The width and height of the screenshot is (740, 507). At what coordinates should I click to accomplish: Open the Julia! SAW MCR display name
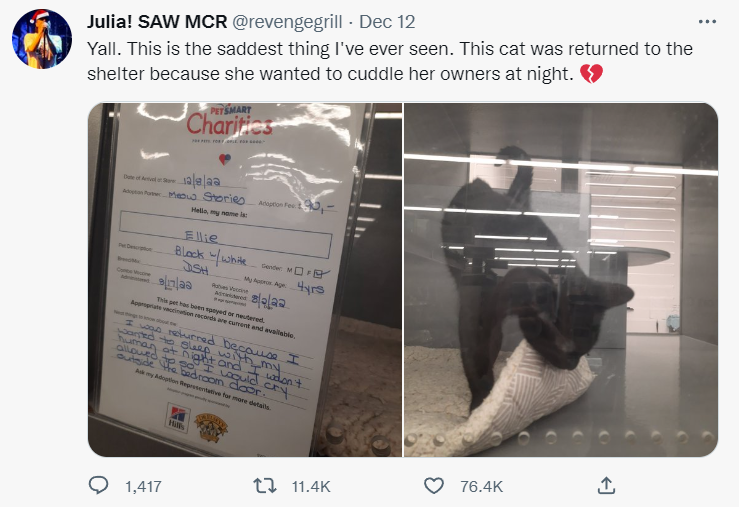coord(157,22)
